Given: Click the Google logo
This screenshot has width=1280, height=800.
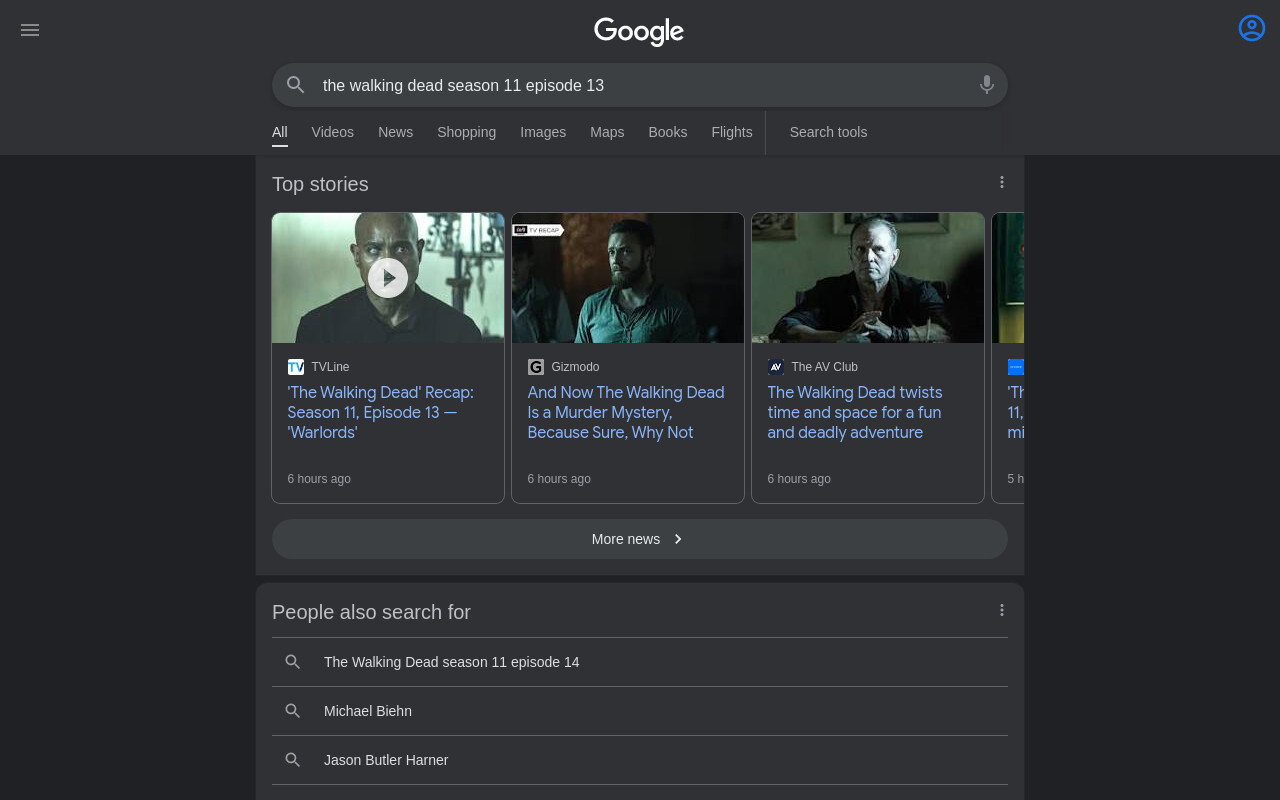Looking at the screenshot, I should point(639,31).
